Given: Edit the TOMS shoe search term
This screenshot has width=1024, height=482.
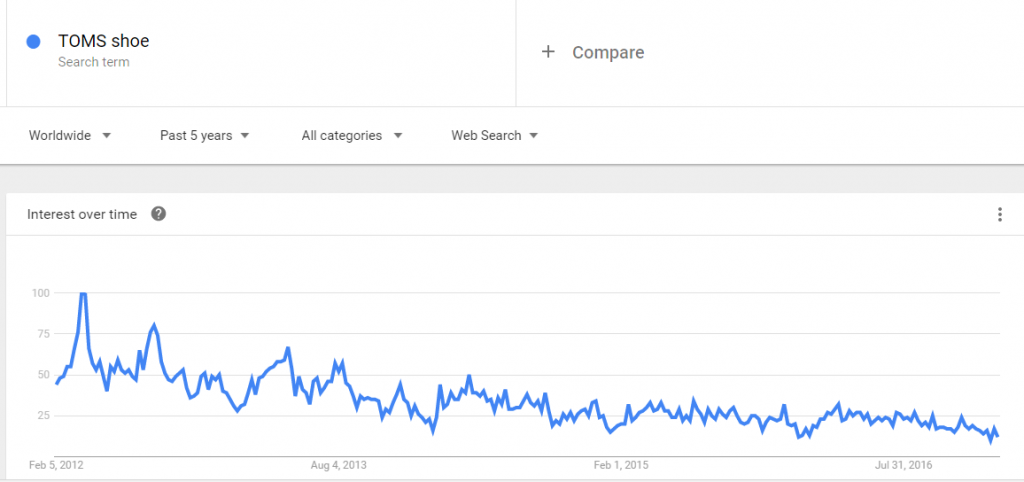Looking at the screenshot, I should pyautogui.click(x=104, y=41).
